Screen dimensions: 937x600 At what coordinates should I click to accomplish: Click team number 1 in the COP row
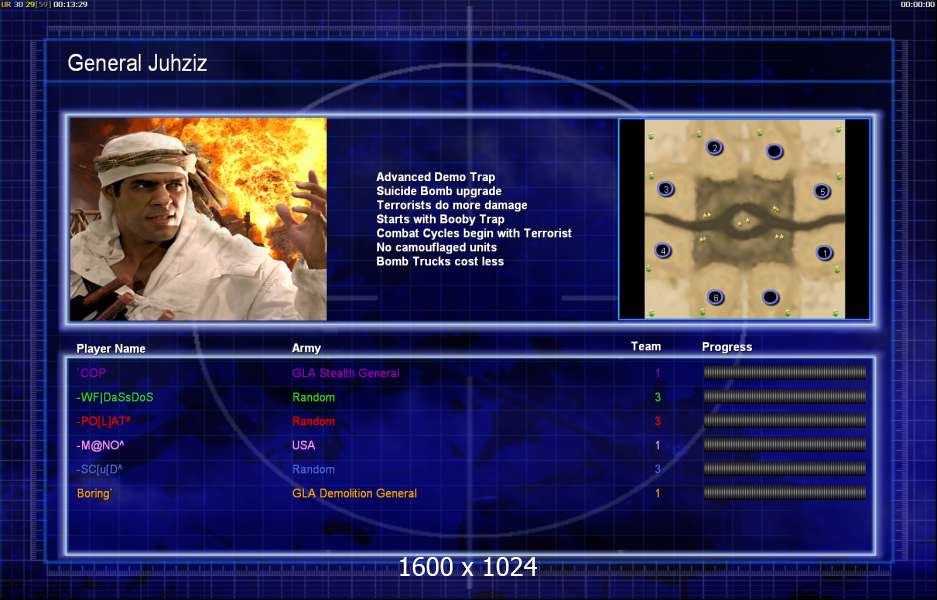coord(657,374)
